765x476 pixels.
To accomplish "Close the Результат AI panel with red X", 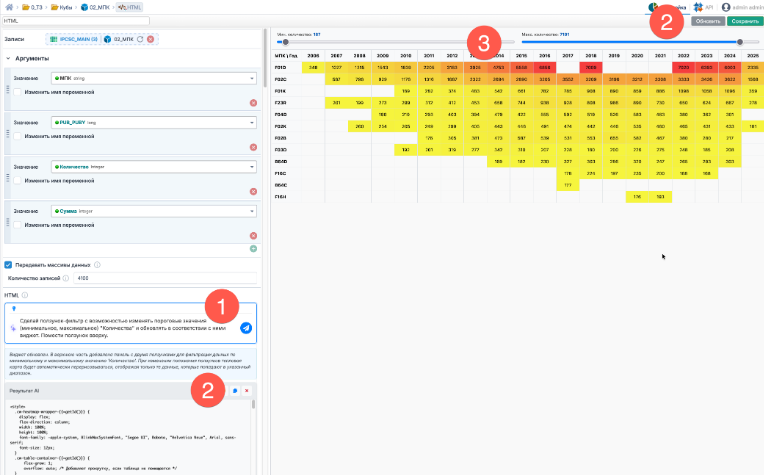I will pos(247,390).
